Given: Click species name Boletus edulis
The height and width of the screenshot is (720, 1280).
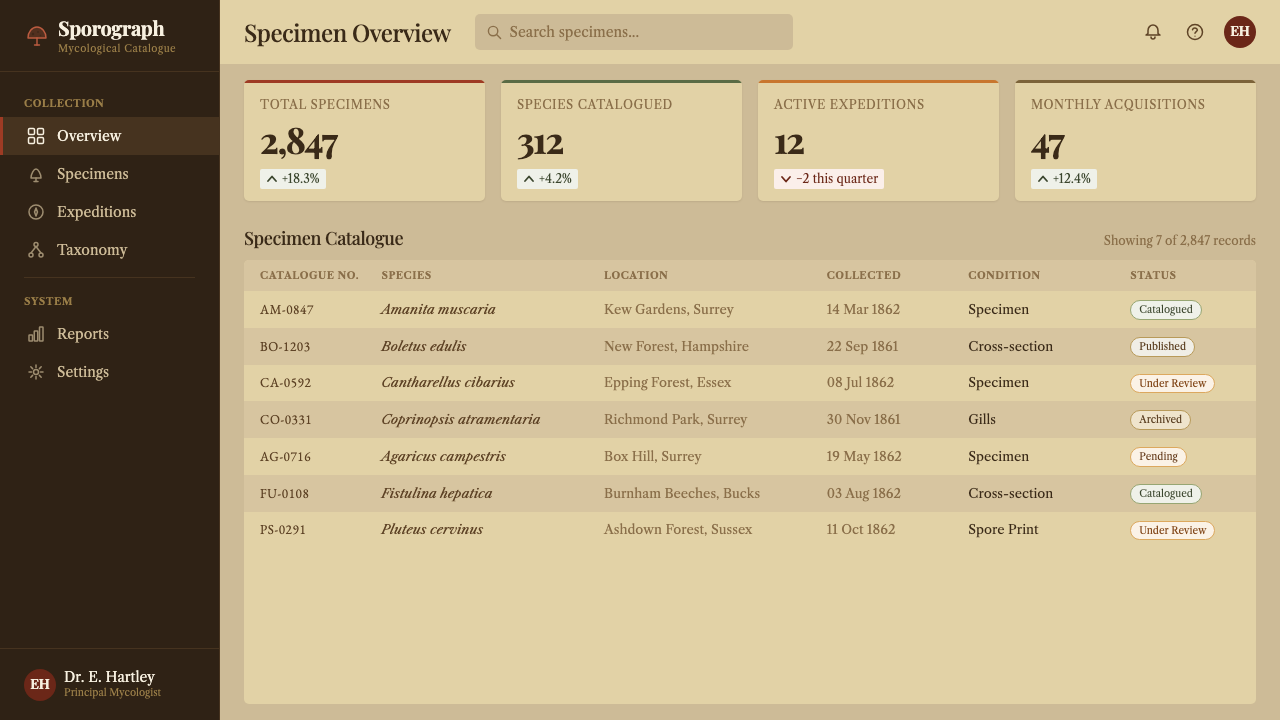Looking at the screenshot, I should pyautogui.click(x=423, y=347).
